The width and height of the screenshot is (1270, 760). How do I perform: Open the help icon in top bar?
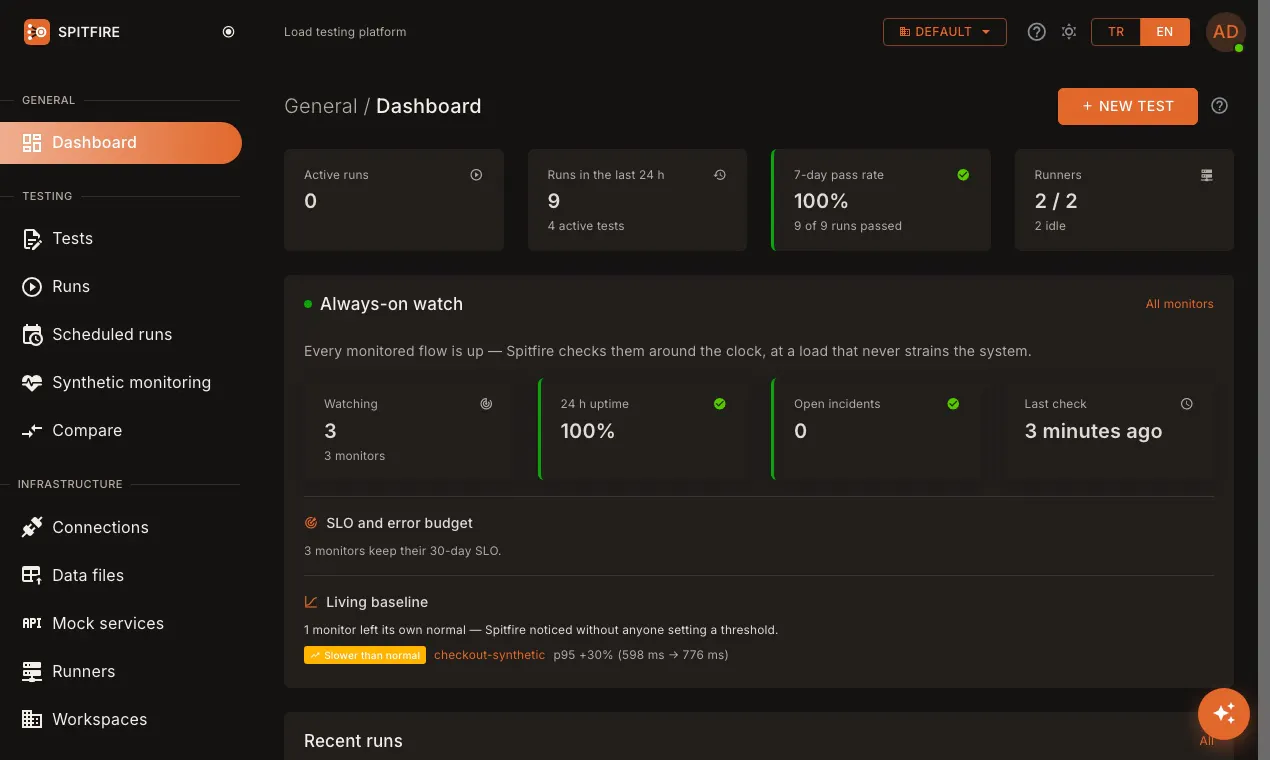[1037, 32]
